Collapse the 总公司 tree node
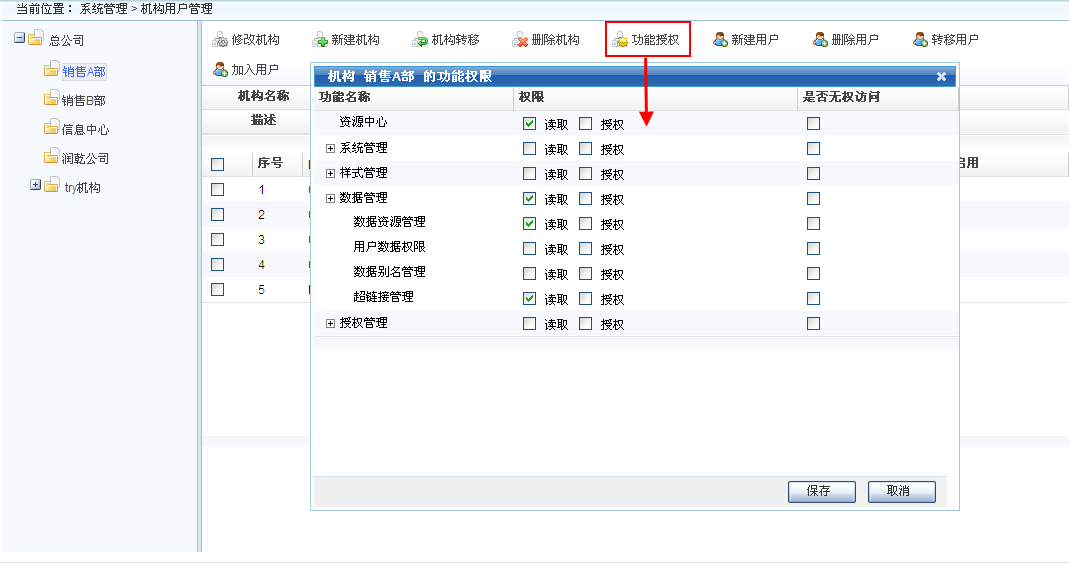Image resolution: width=1069 pixels, height=563 pixels. pos(19,38)
